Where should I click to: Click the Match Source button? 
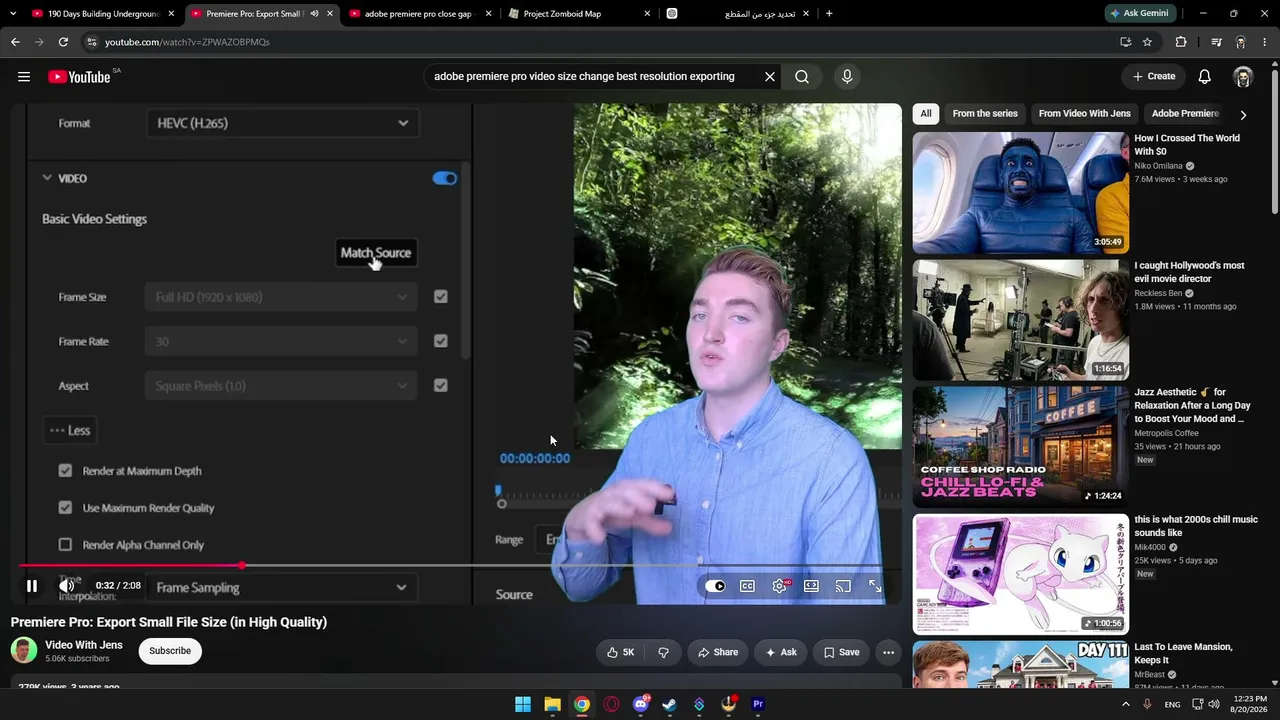point(375,253)
